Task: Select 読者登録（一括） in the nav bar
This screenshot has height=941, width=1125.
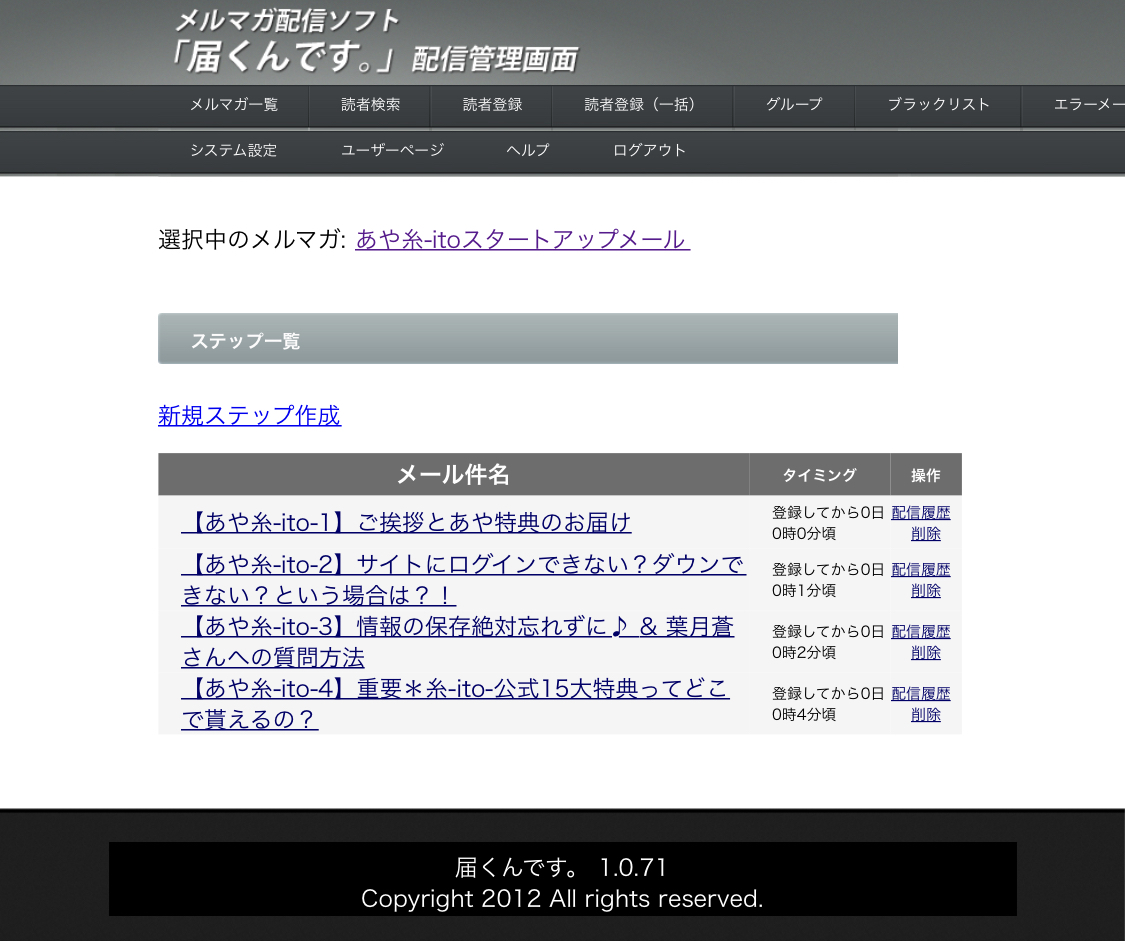Action: (x=640, y=105)
